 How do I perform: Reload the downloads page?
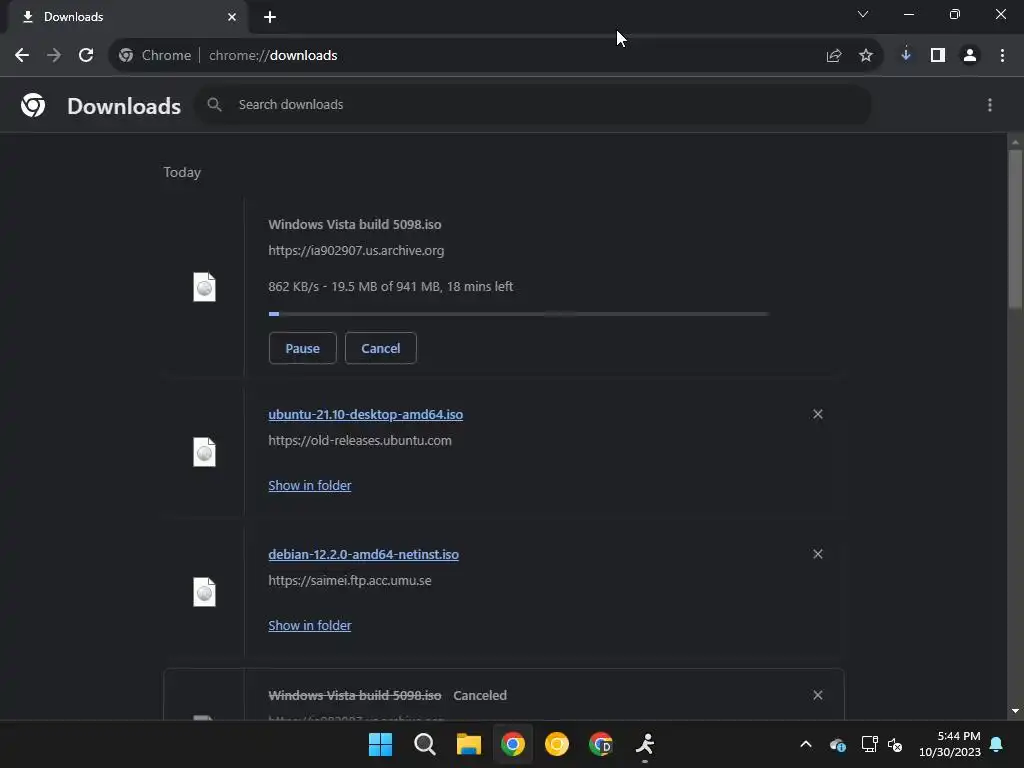(x=86, y=56)
